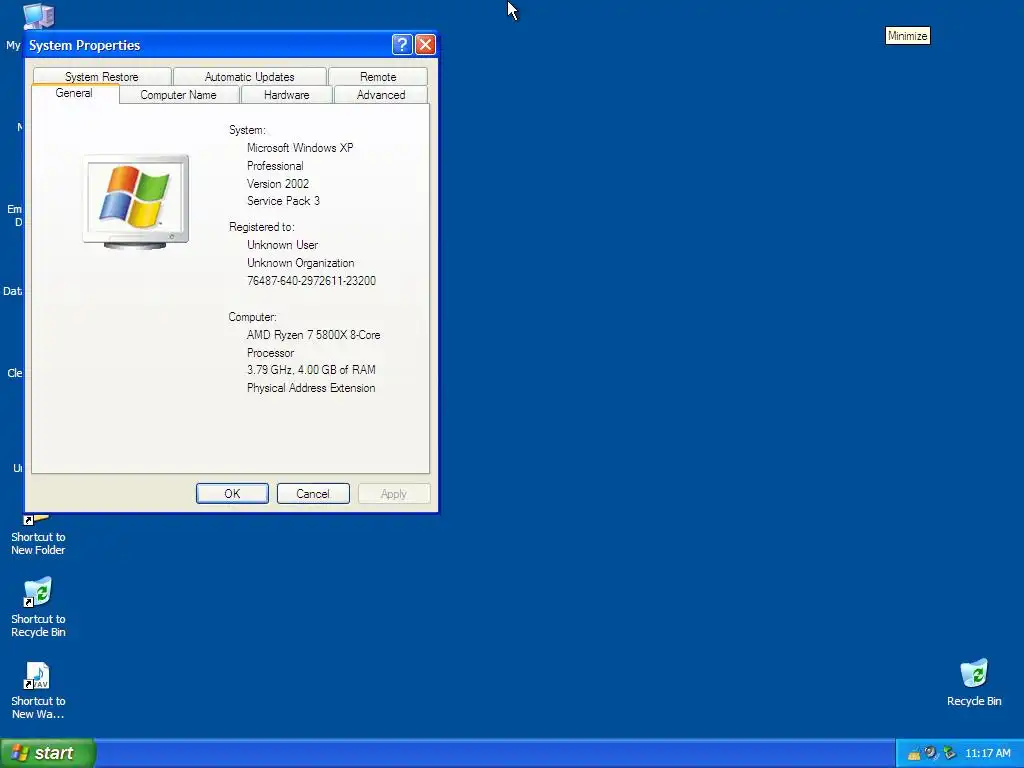Click the OK button
This screenshot has height=768, width=1024.
[x=232, y=494]
